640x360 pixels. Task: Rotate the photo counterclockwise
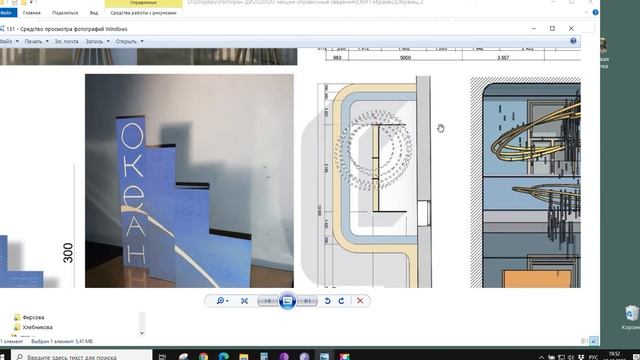[x=327, y=301]
